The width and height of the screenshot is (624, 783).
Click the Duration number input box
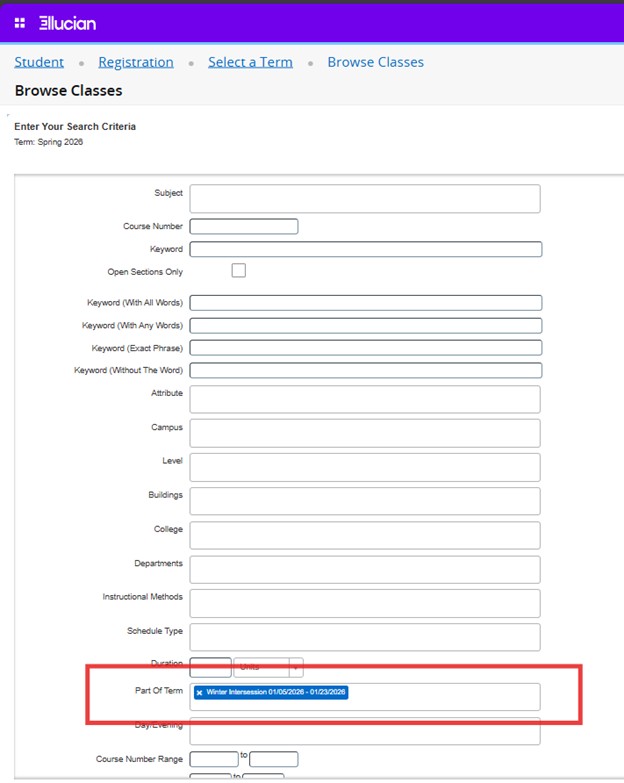click(x=210, y=667)
